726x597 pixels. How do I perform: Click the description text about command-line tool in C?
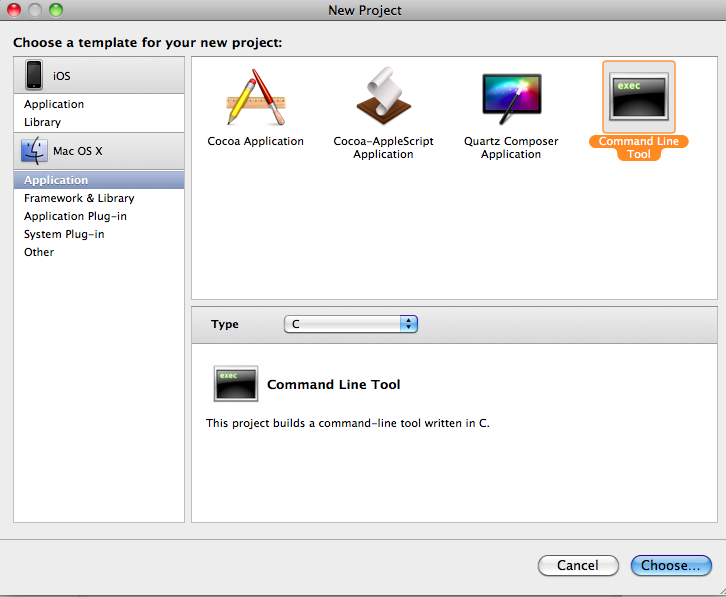348,423
